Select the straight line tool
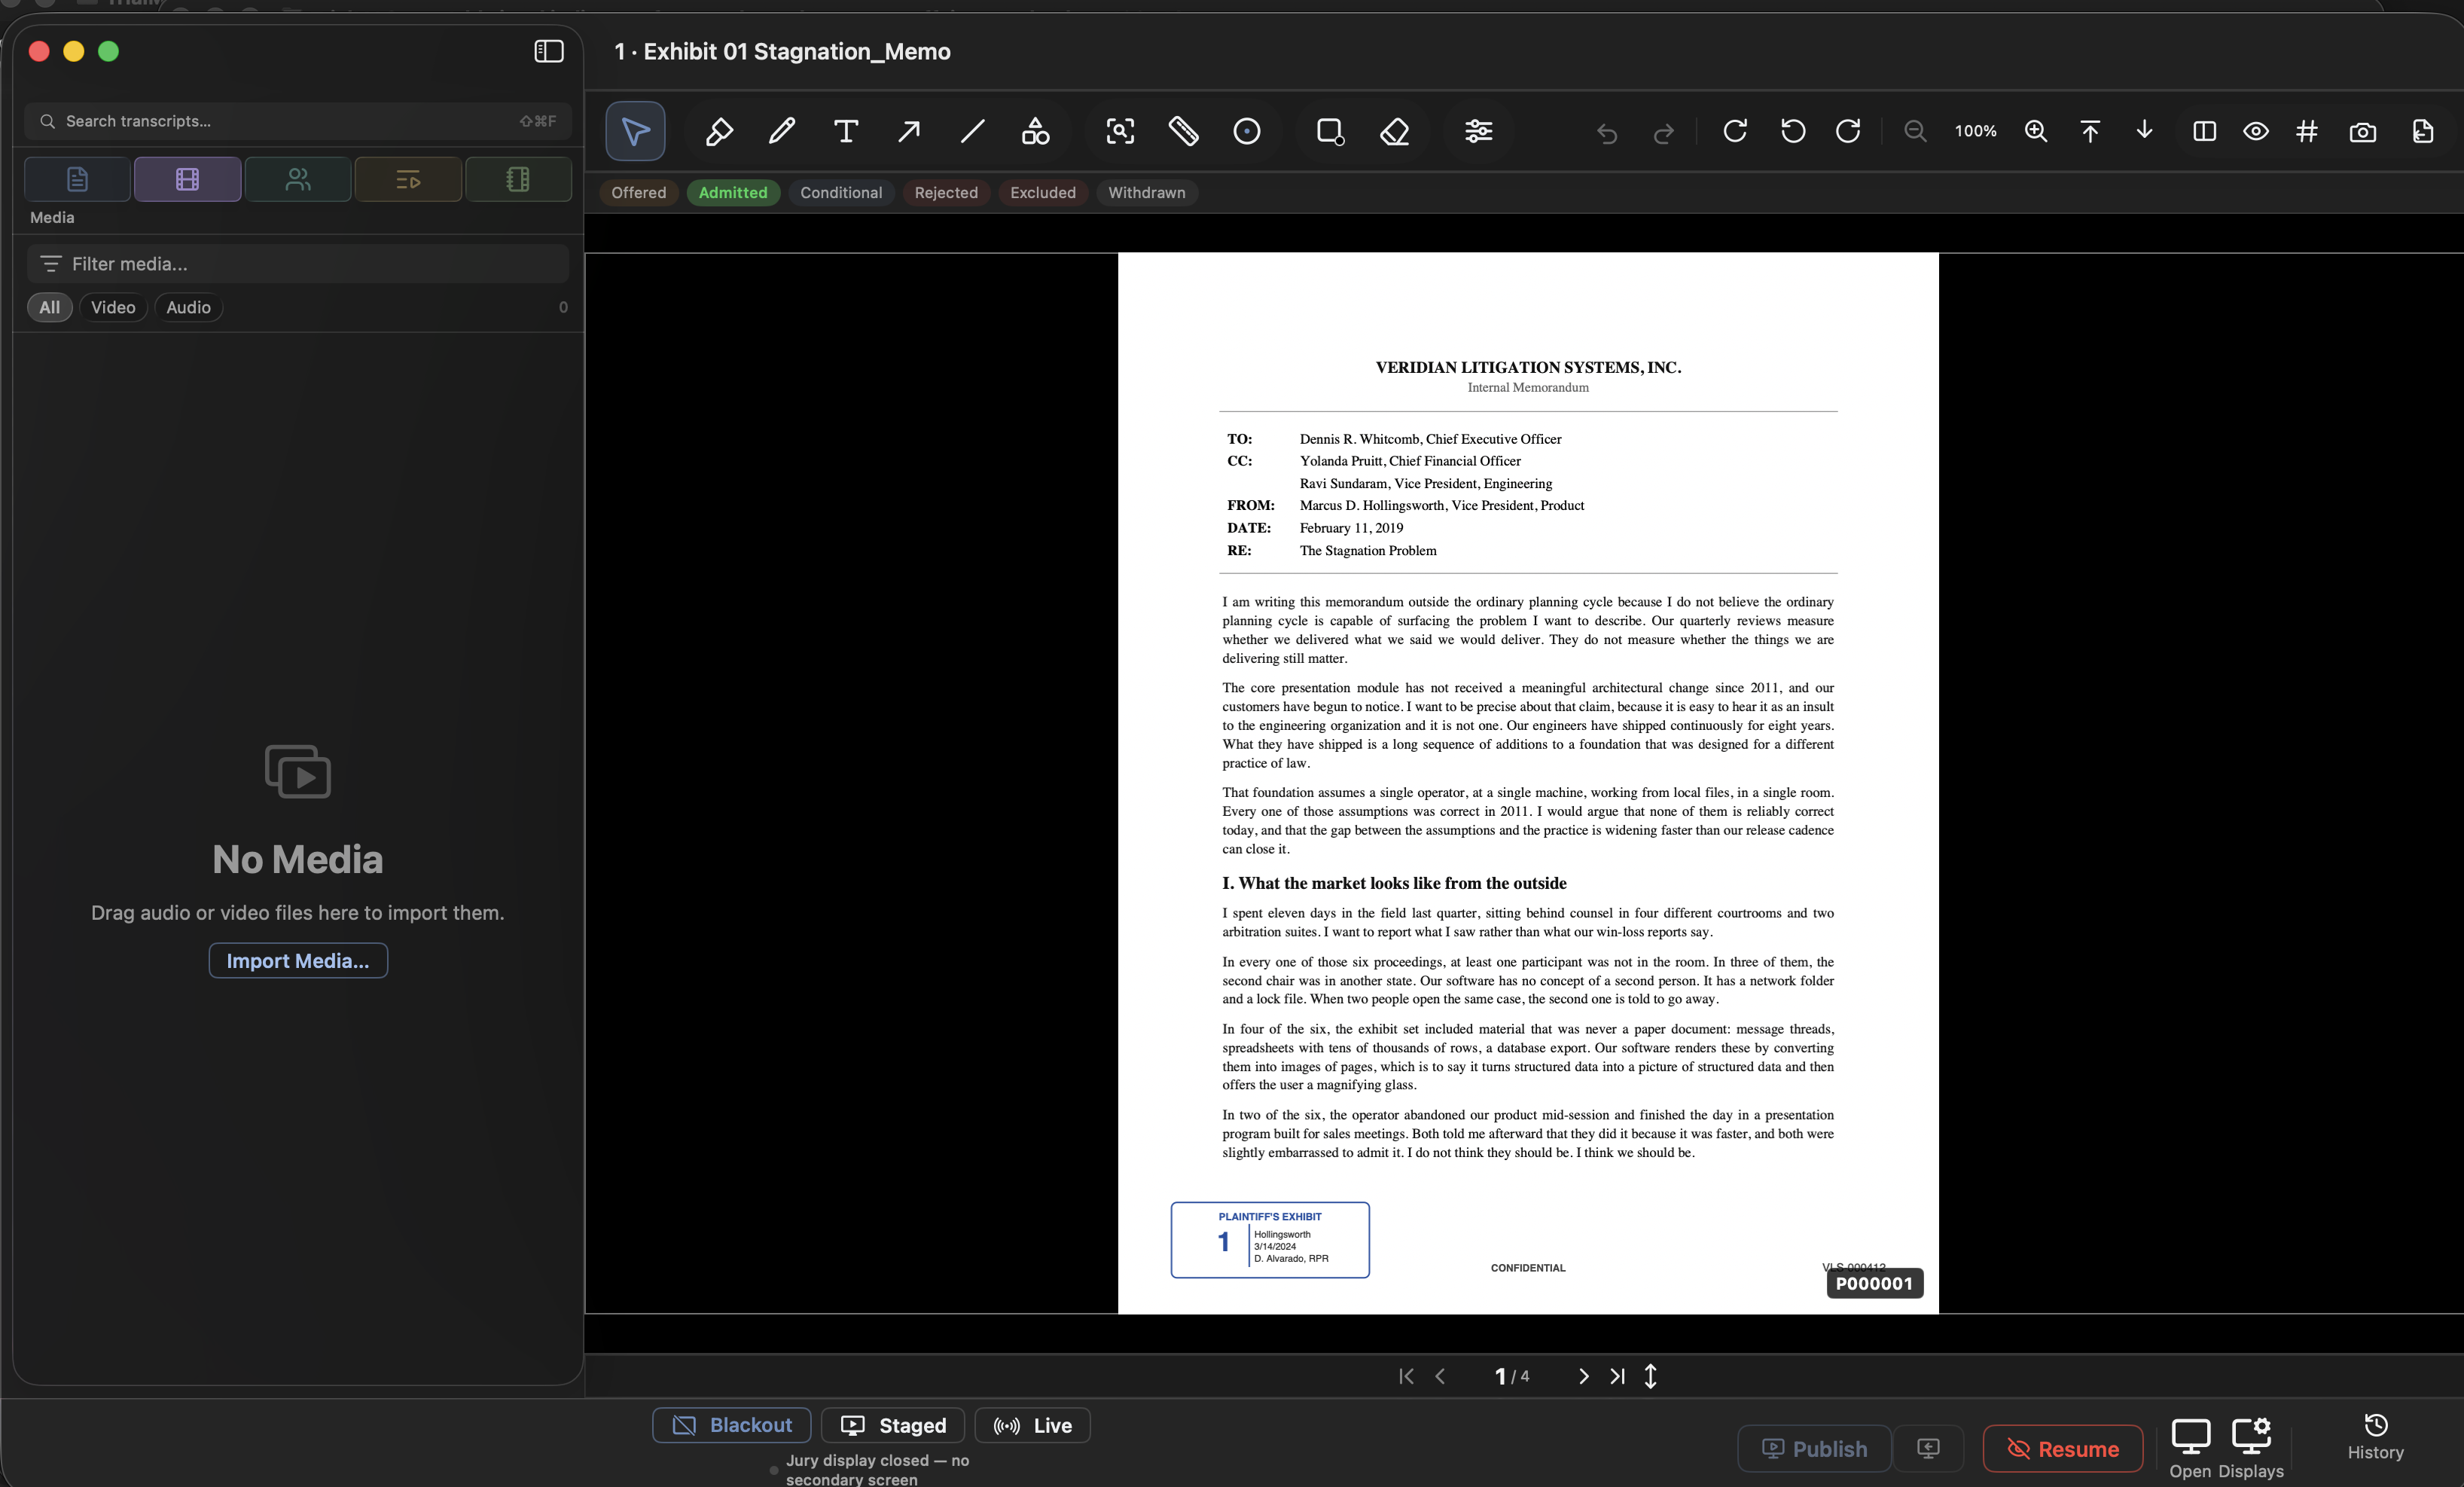The image size is (2464, 1487). (x=972, y=131)
